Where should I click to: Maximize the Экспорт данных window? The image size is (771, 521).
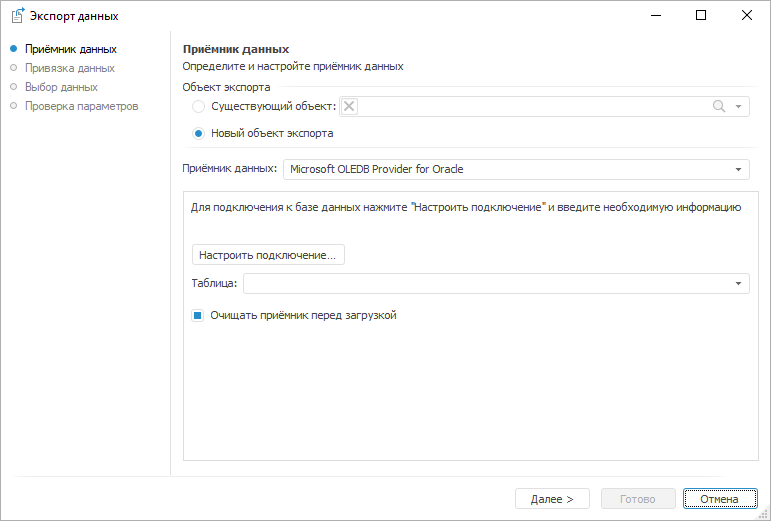point(701,15)
